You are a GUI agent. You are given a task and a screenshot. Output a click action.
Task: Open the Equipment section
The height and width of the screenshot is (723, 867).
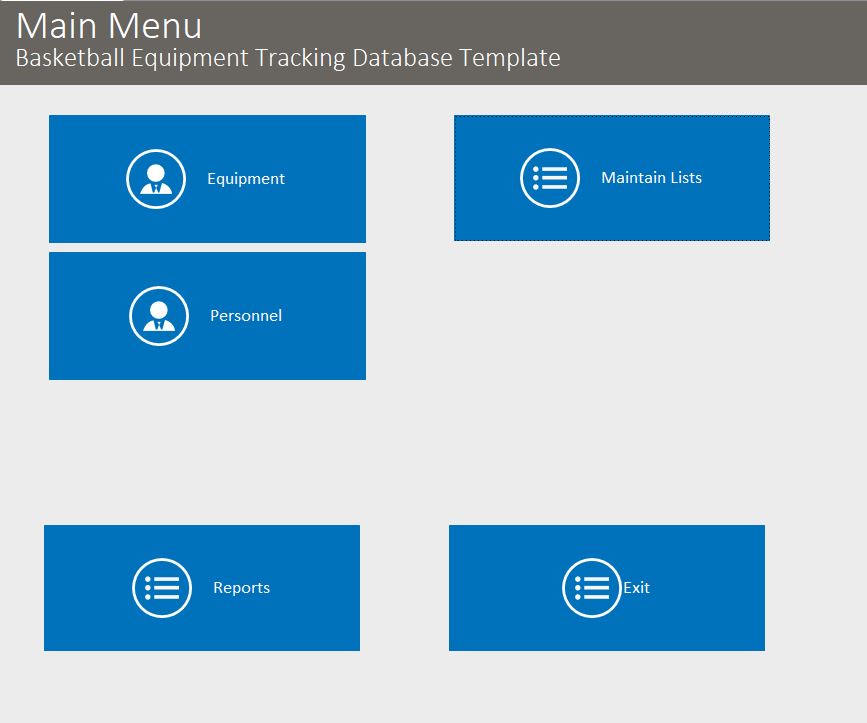tap(207, 179)
